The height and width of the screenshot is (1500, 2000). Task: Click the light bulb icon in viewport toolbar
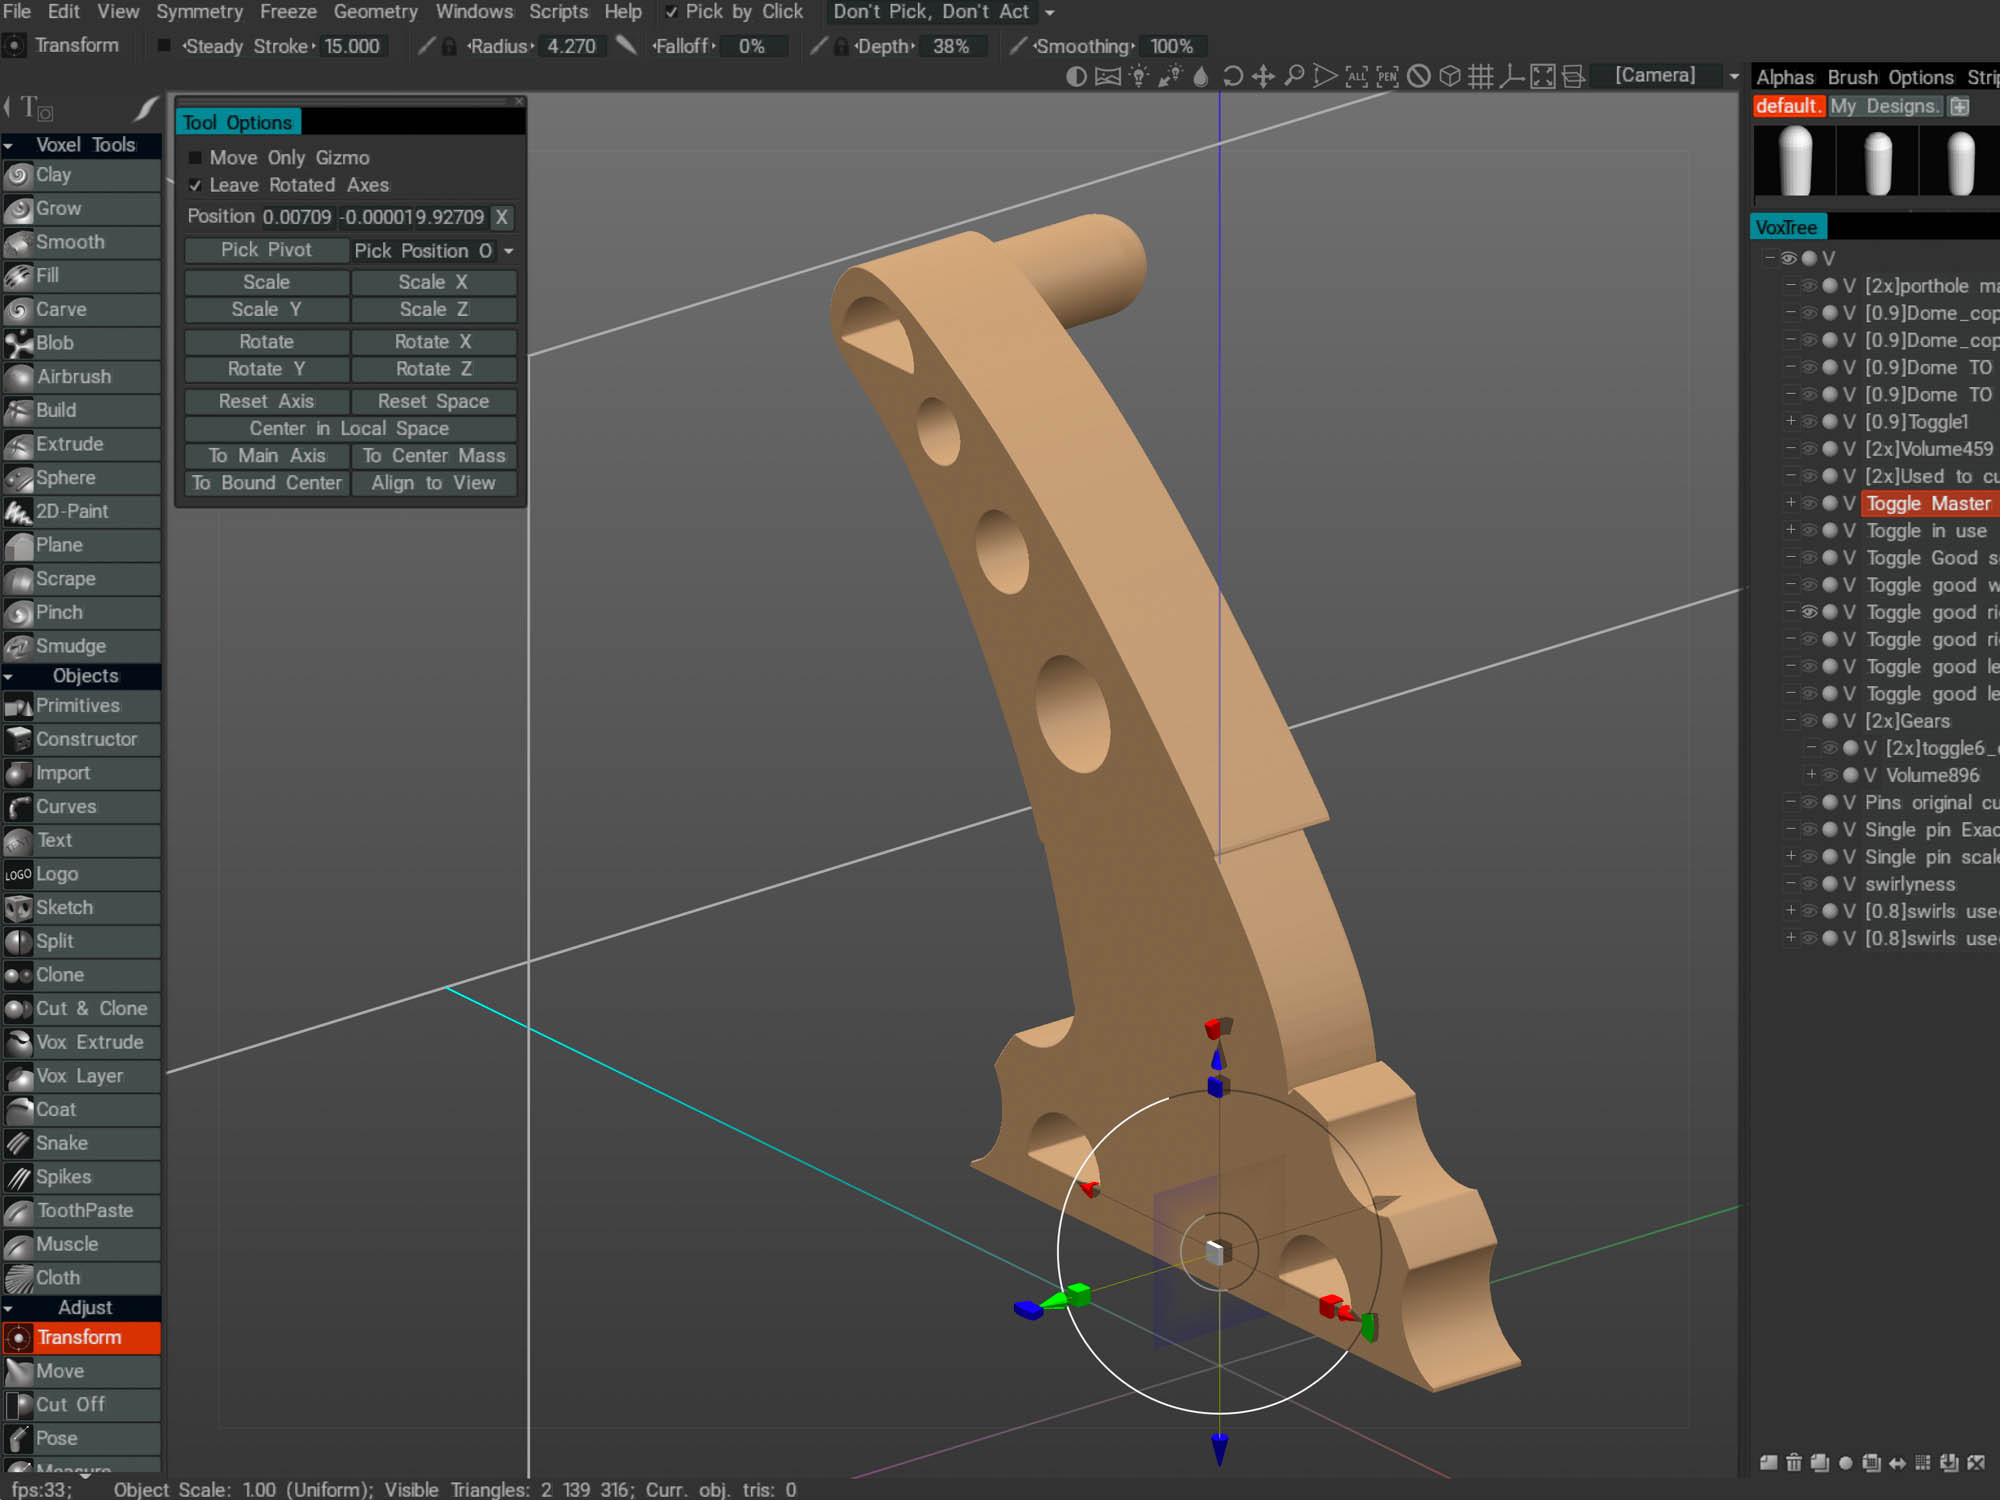(1138, 76)
